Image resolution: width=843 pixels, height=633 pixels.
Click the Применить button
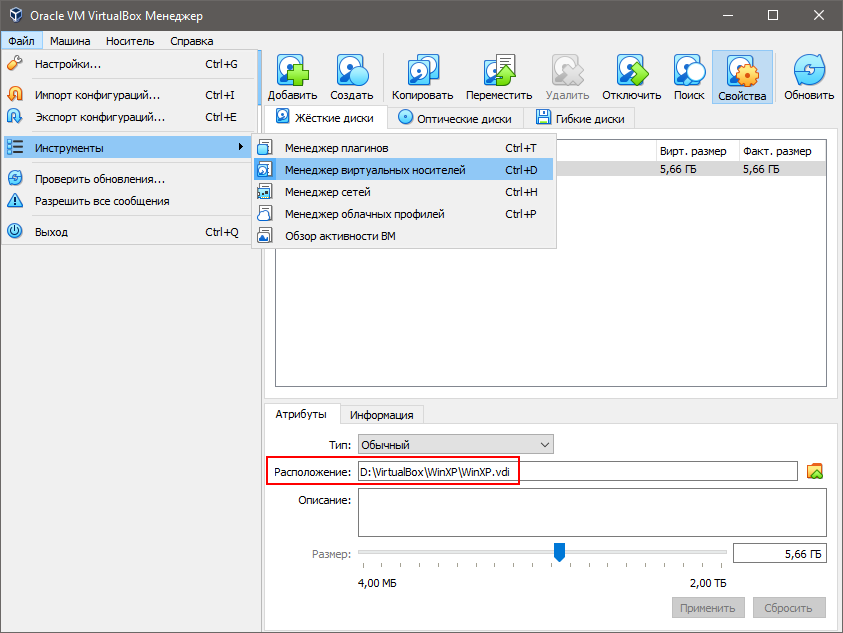708,608
